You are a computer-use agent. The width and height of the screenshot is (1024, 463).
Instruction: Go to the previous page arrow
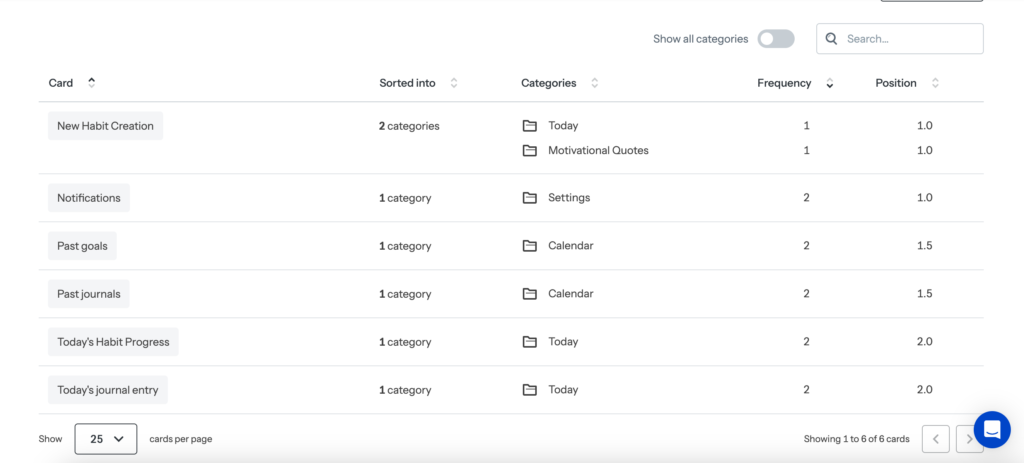click(x=935, y=439)
